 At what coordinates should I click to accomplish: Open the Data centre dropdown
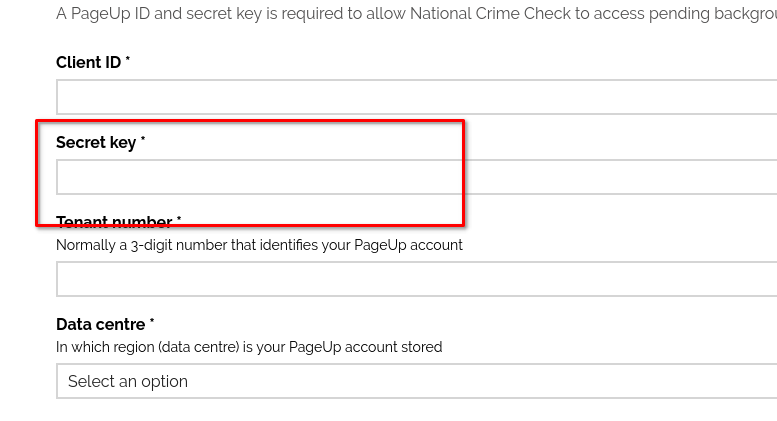pyautogui.click(x=416, y=381)
